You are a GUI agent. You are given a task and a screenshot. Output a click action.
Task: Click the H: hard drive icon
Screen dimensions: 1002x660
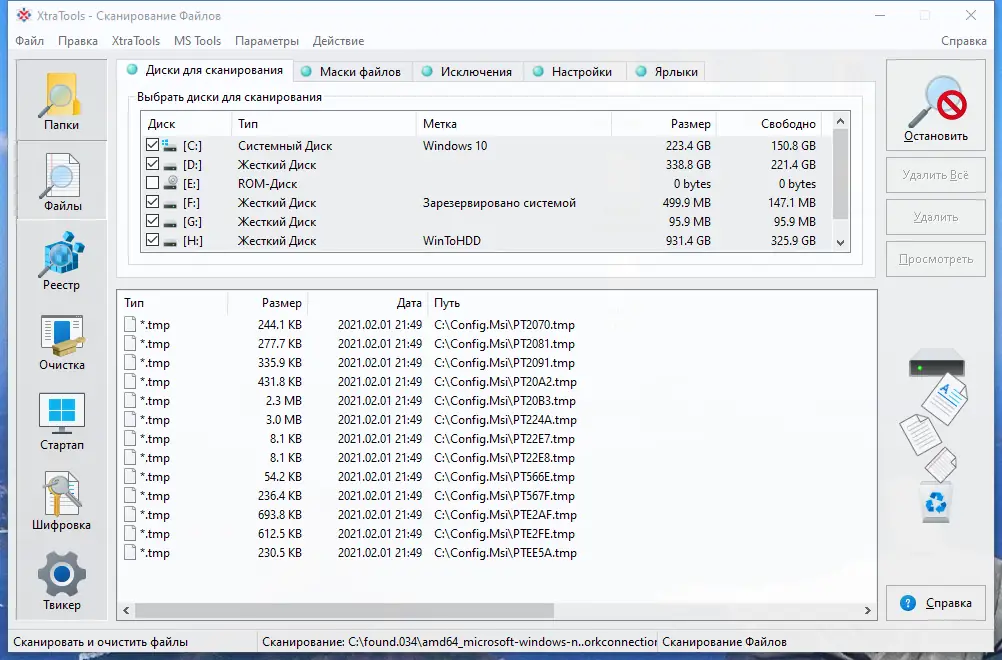click(170, 241)
